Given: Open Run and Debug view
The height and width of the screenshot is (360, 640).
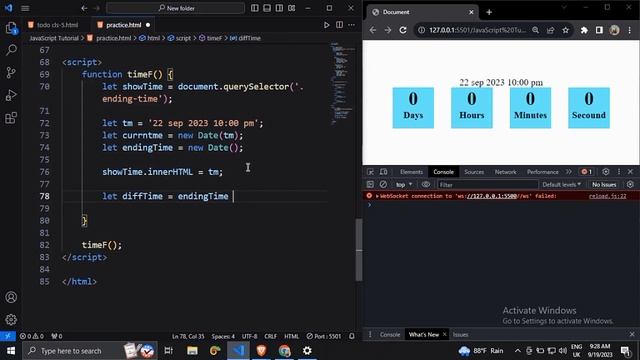Looking at the screenshot, I should tap(11, 96).
